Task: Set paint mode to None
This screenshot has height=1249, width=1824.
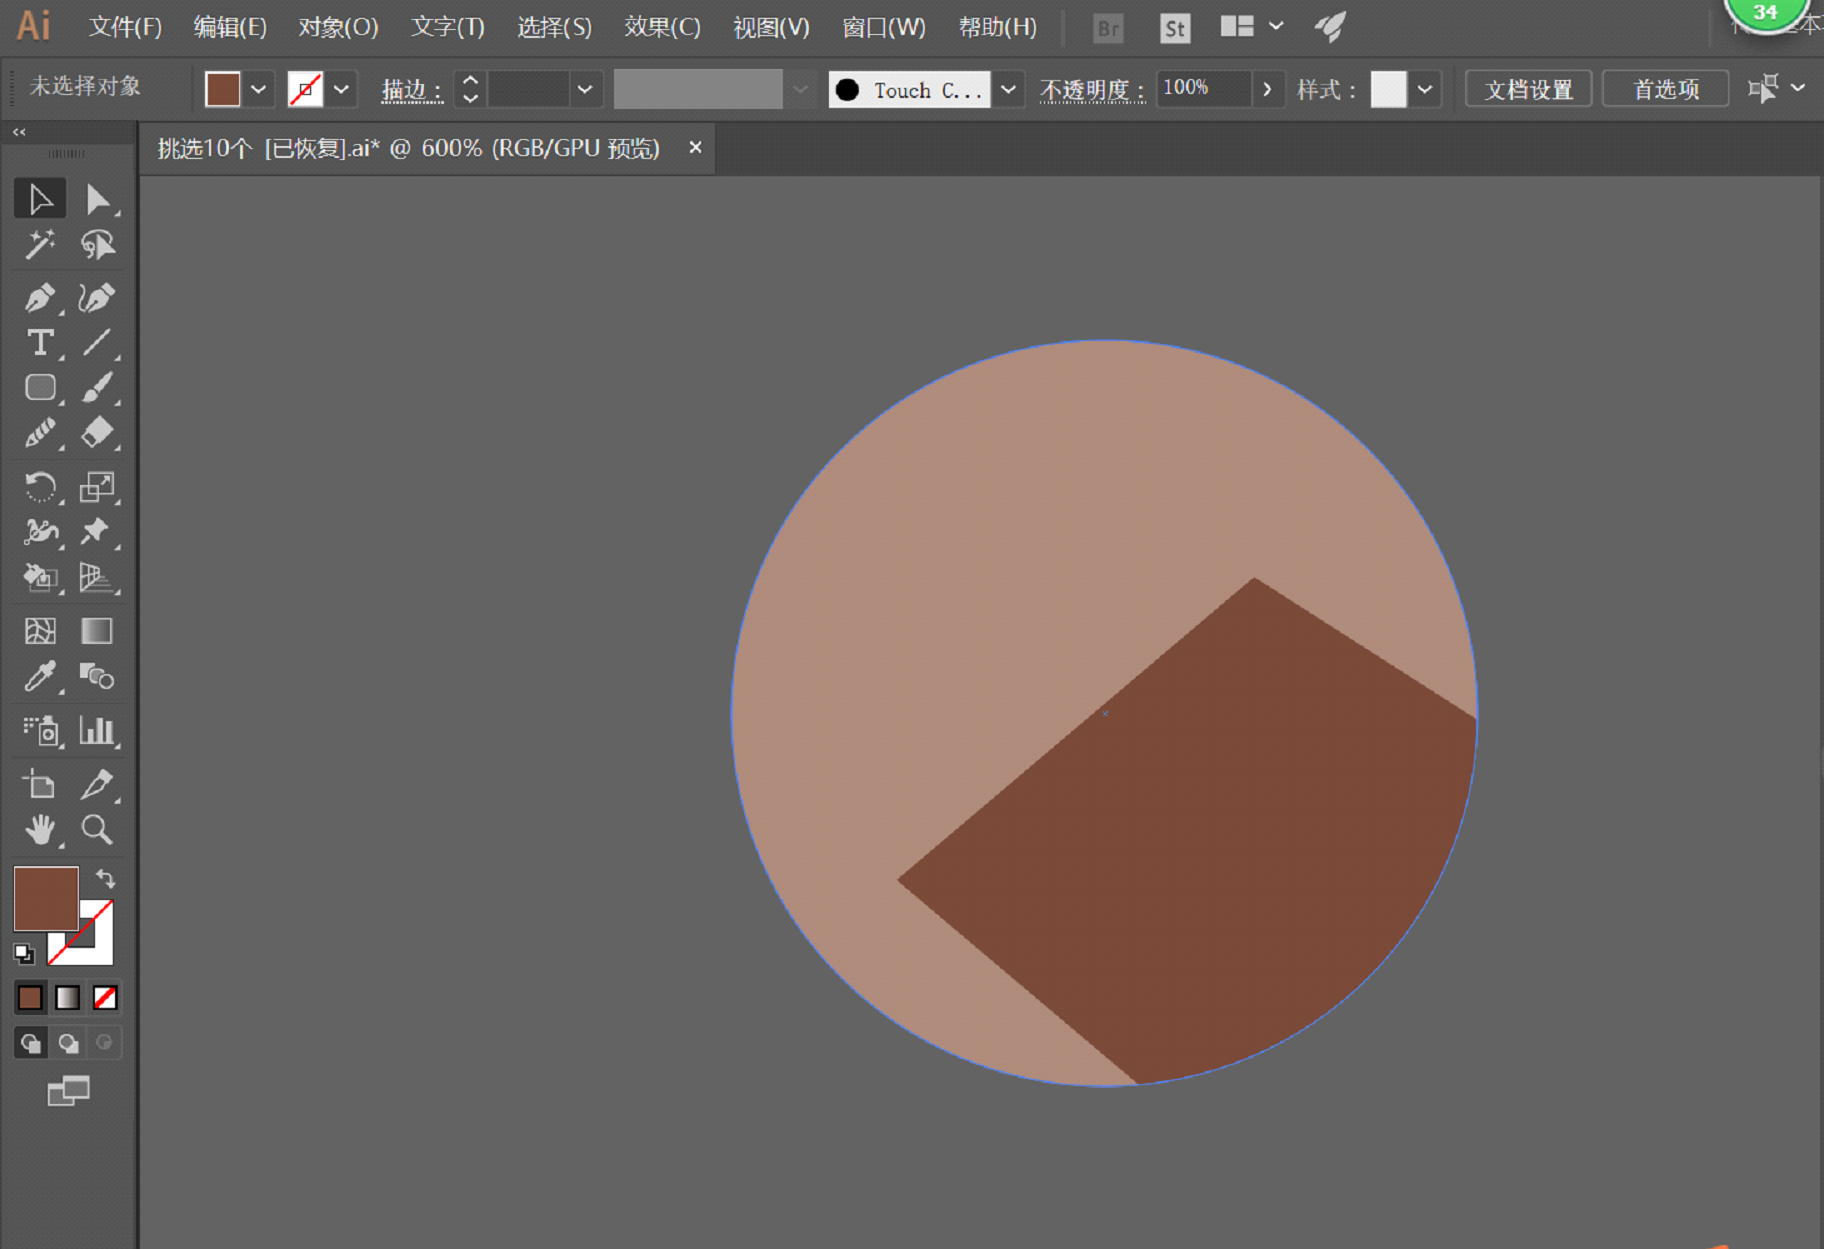Action: point(105,997)
